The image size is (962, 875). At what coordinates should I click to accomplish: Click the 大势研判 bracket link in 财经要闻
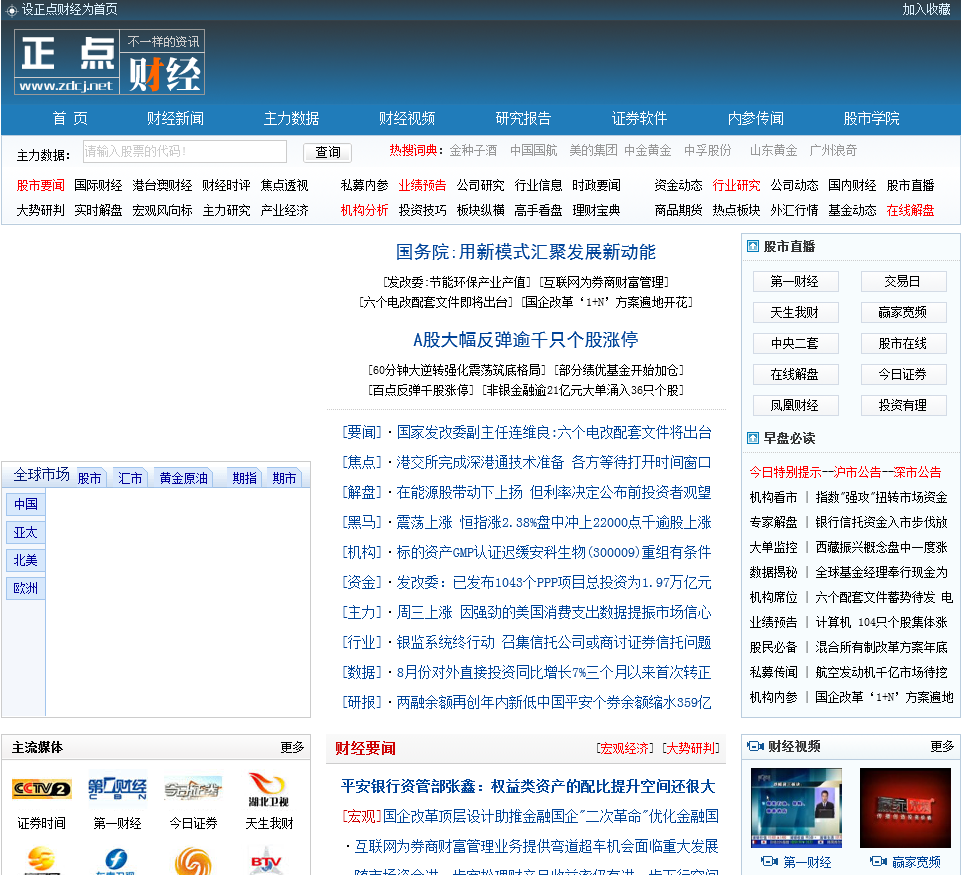coord(691,749)
